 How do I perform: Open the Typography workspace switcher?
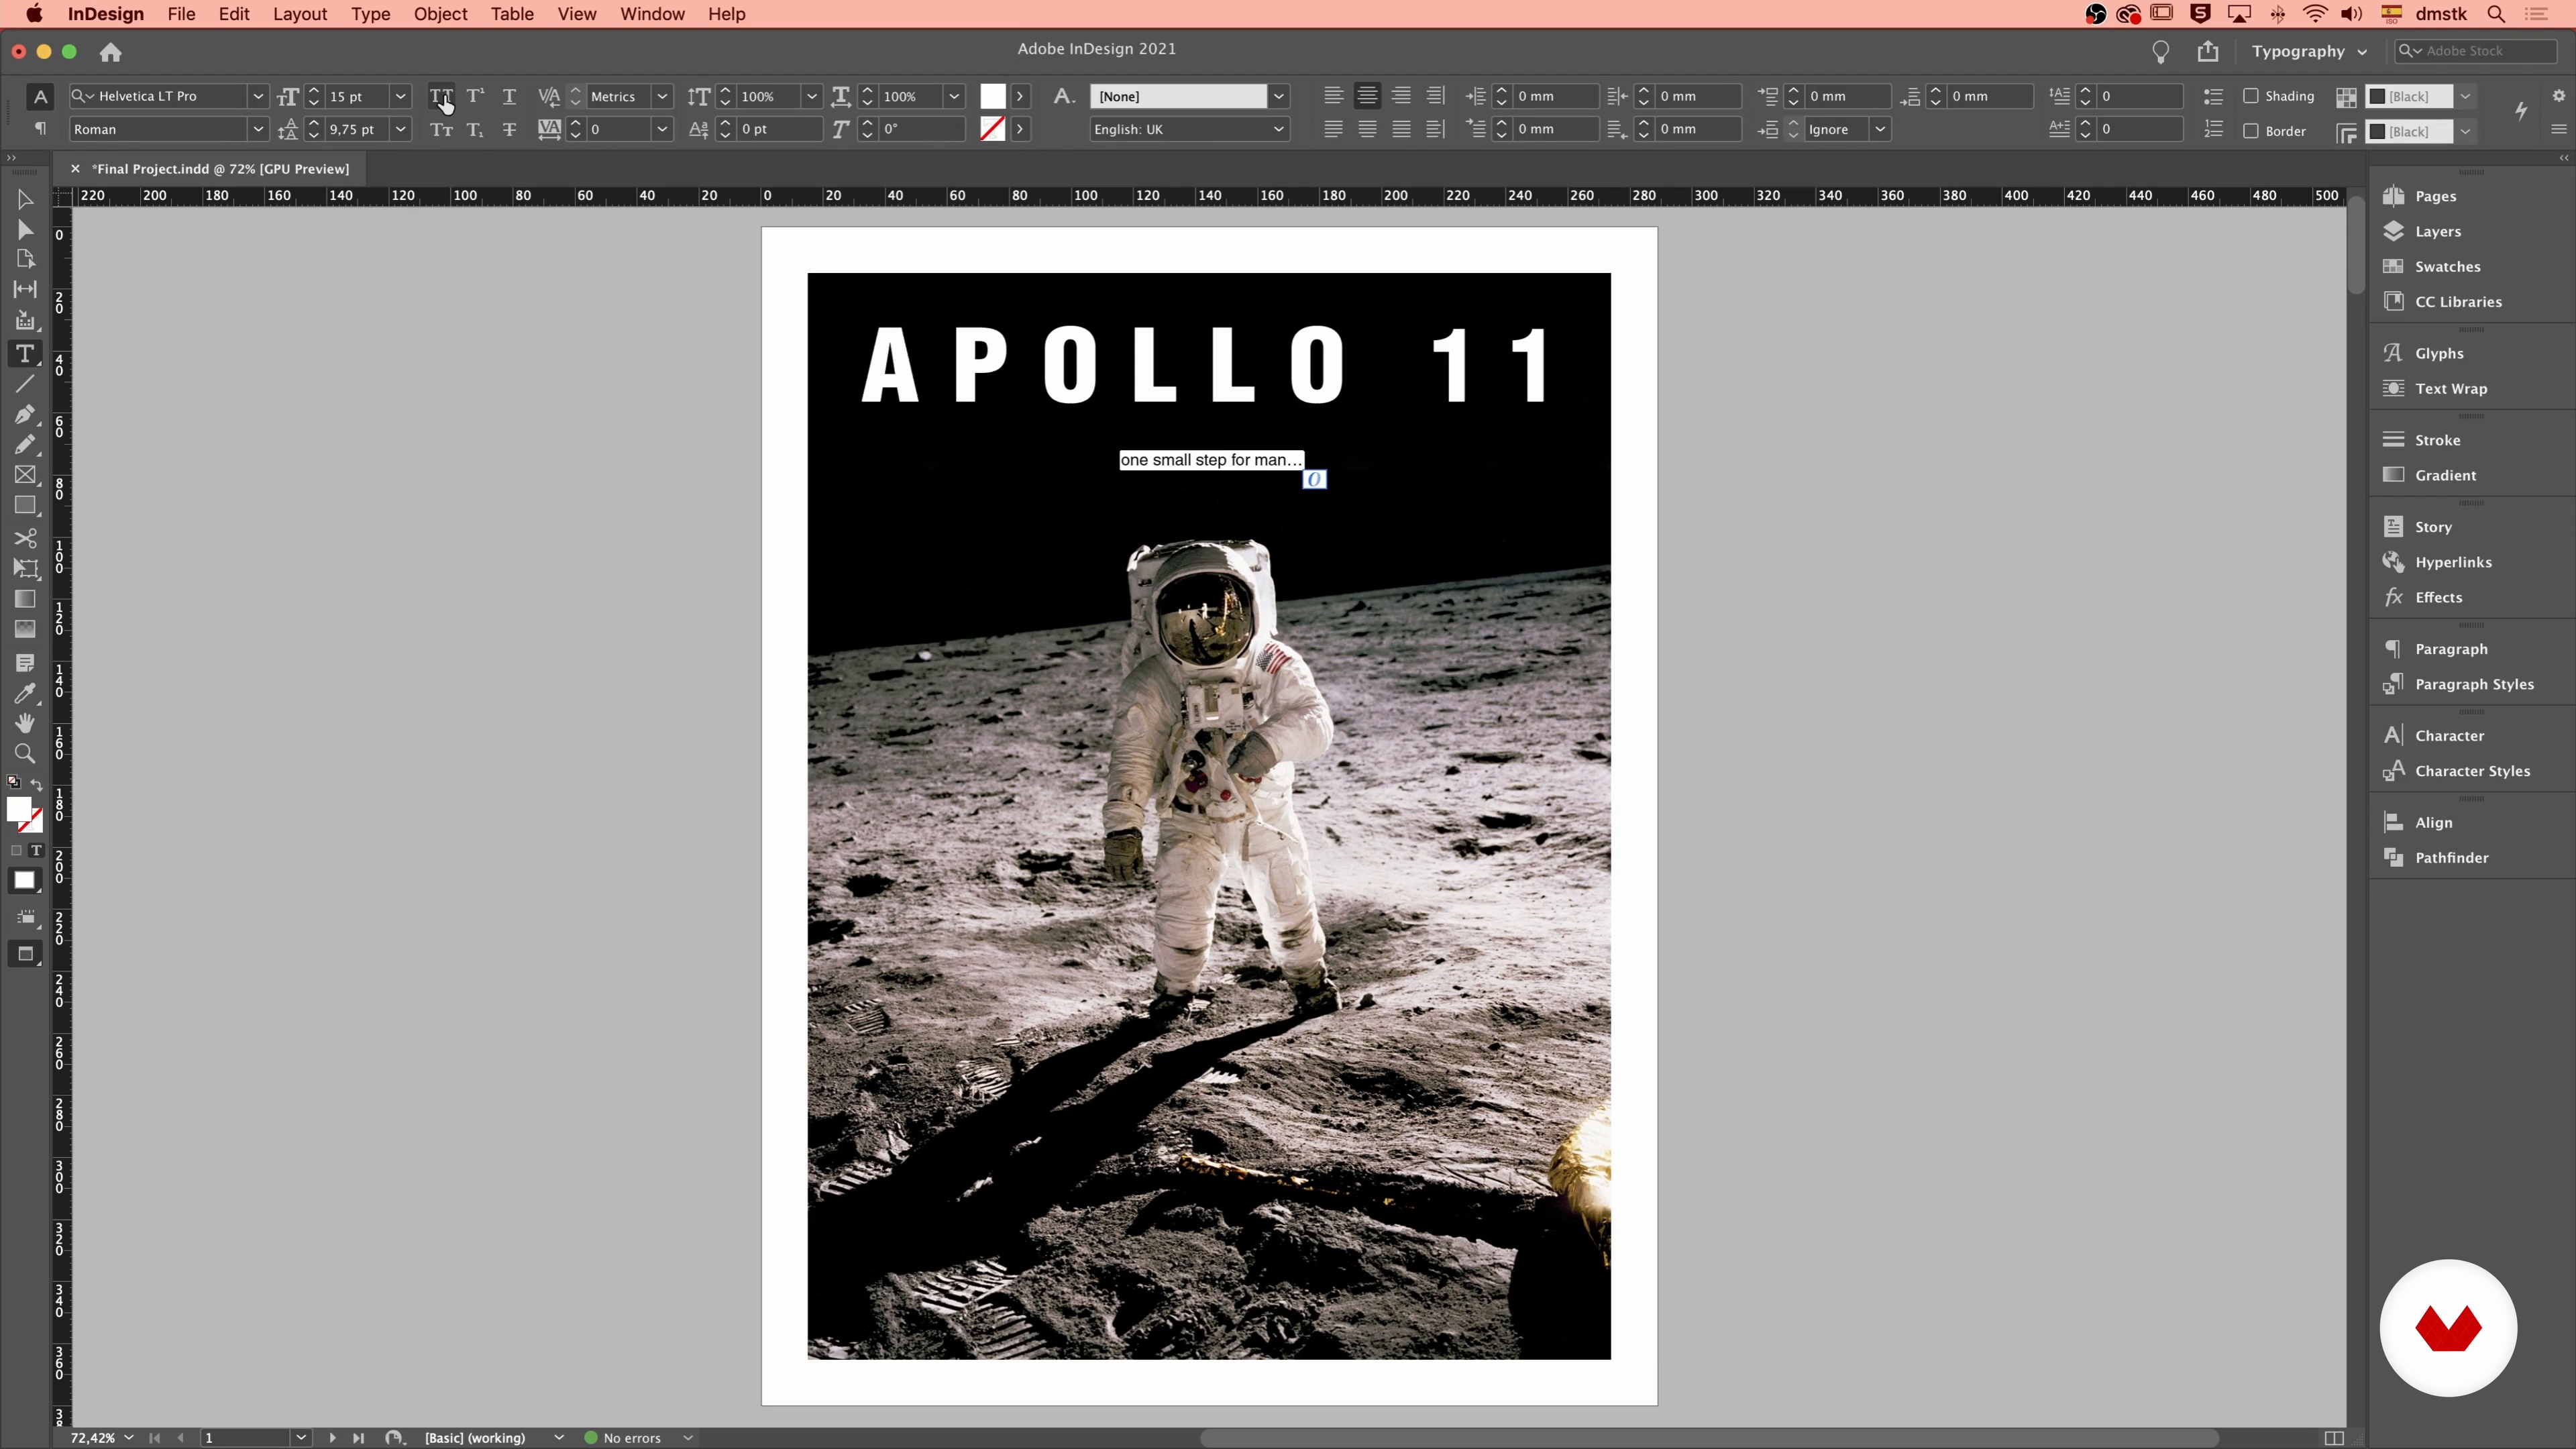click(x=2309, y=51)
